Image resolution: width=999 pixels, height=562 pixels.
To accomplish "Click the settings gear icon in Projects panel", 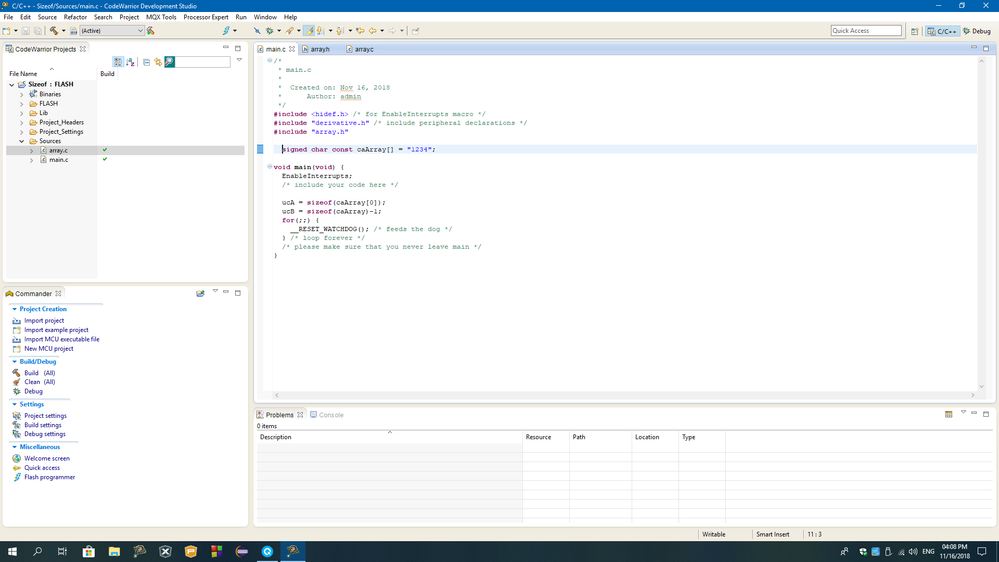I will pos(158,62).
